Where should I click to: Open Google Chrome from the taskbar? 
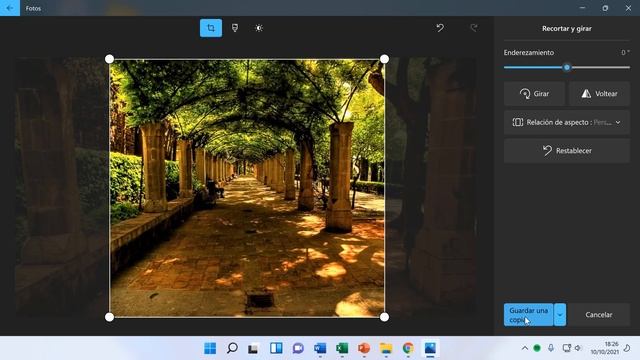click(x=408, y=348)
